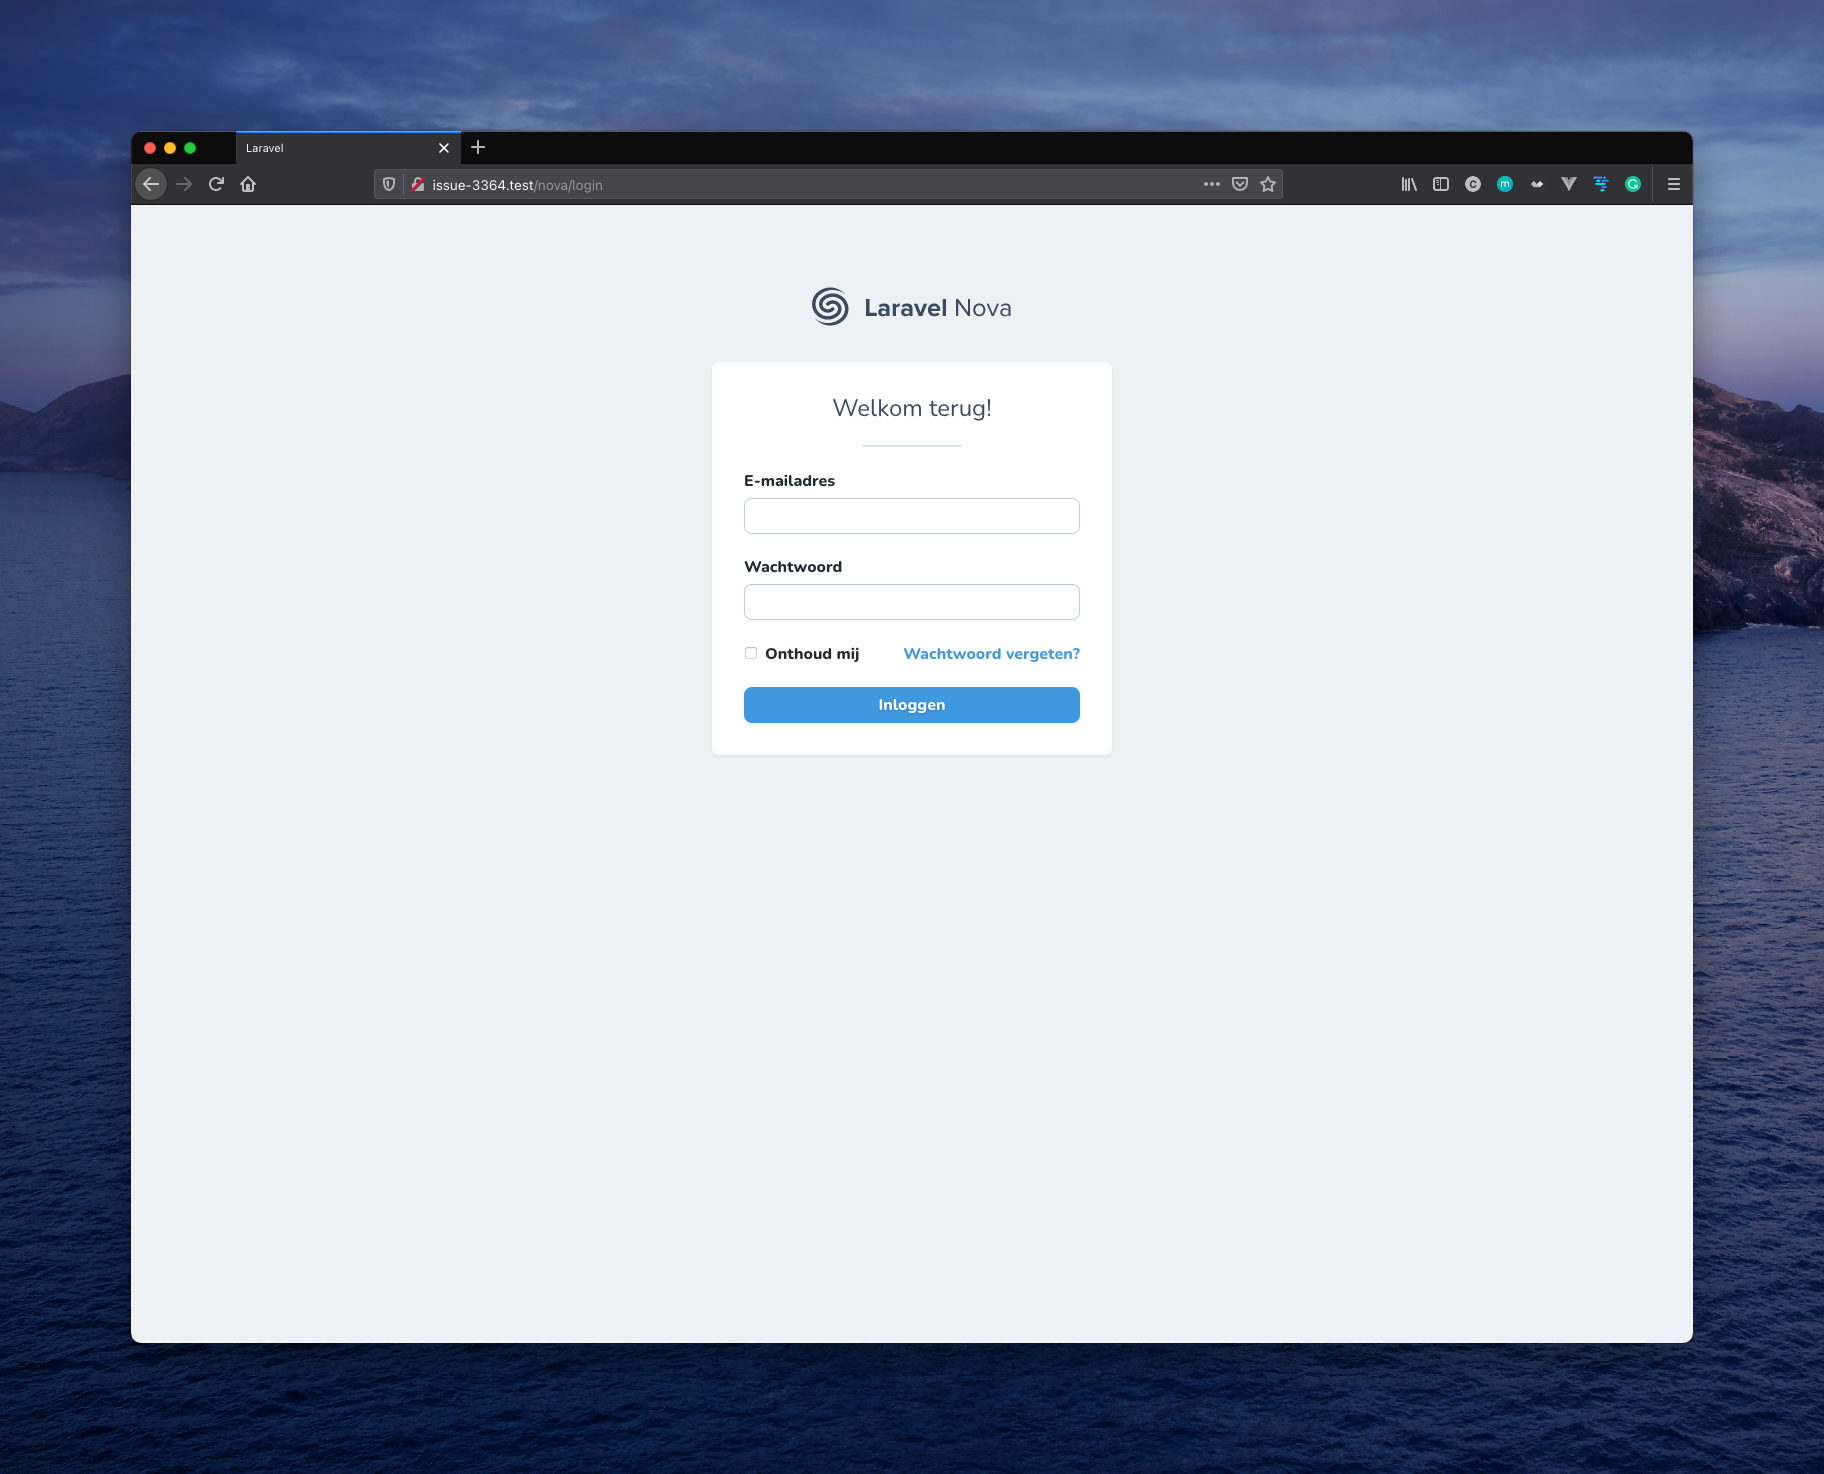Enable the 'Onthoud mij' checkbox
Viewport: 1824px width, 1474px height.
pyautogui.click(x=750, y=652)
